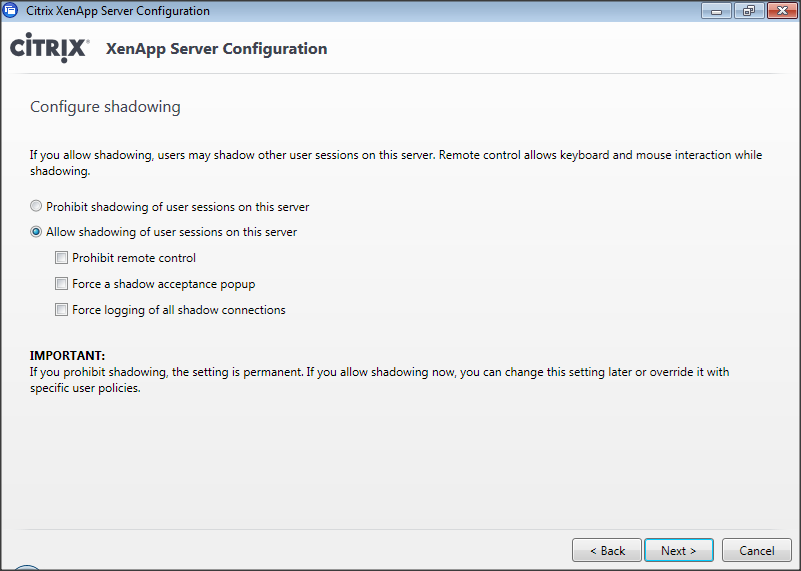Click the Configure shadowing heading

click(x=105, y=106)
